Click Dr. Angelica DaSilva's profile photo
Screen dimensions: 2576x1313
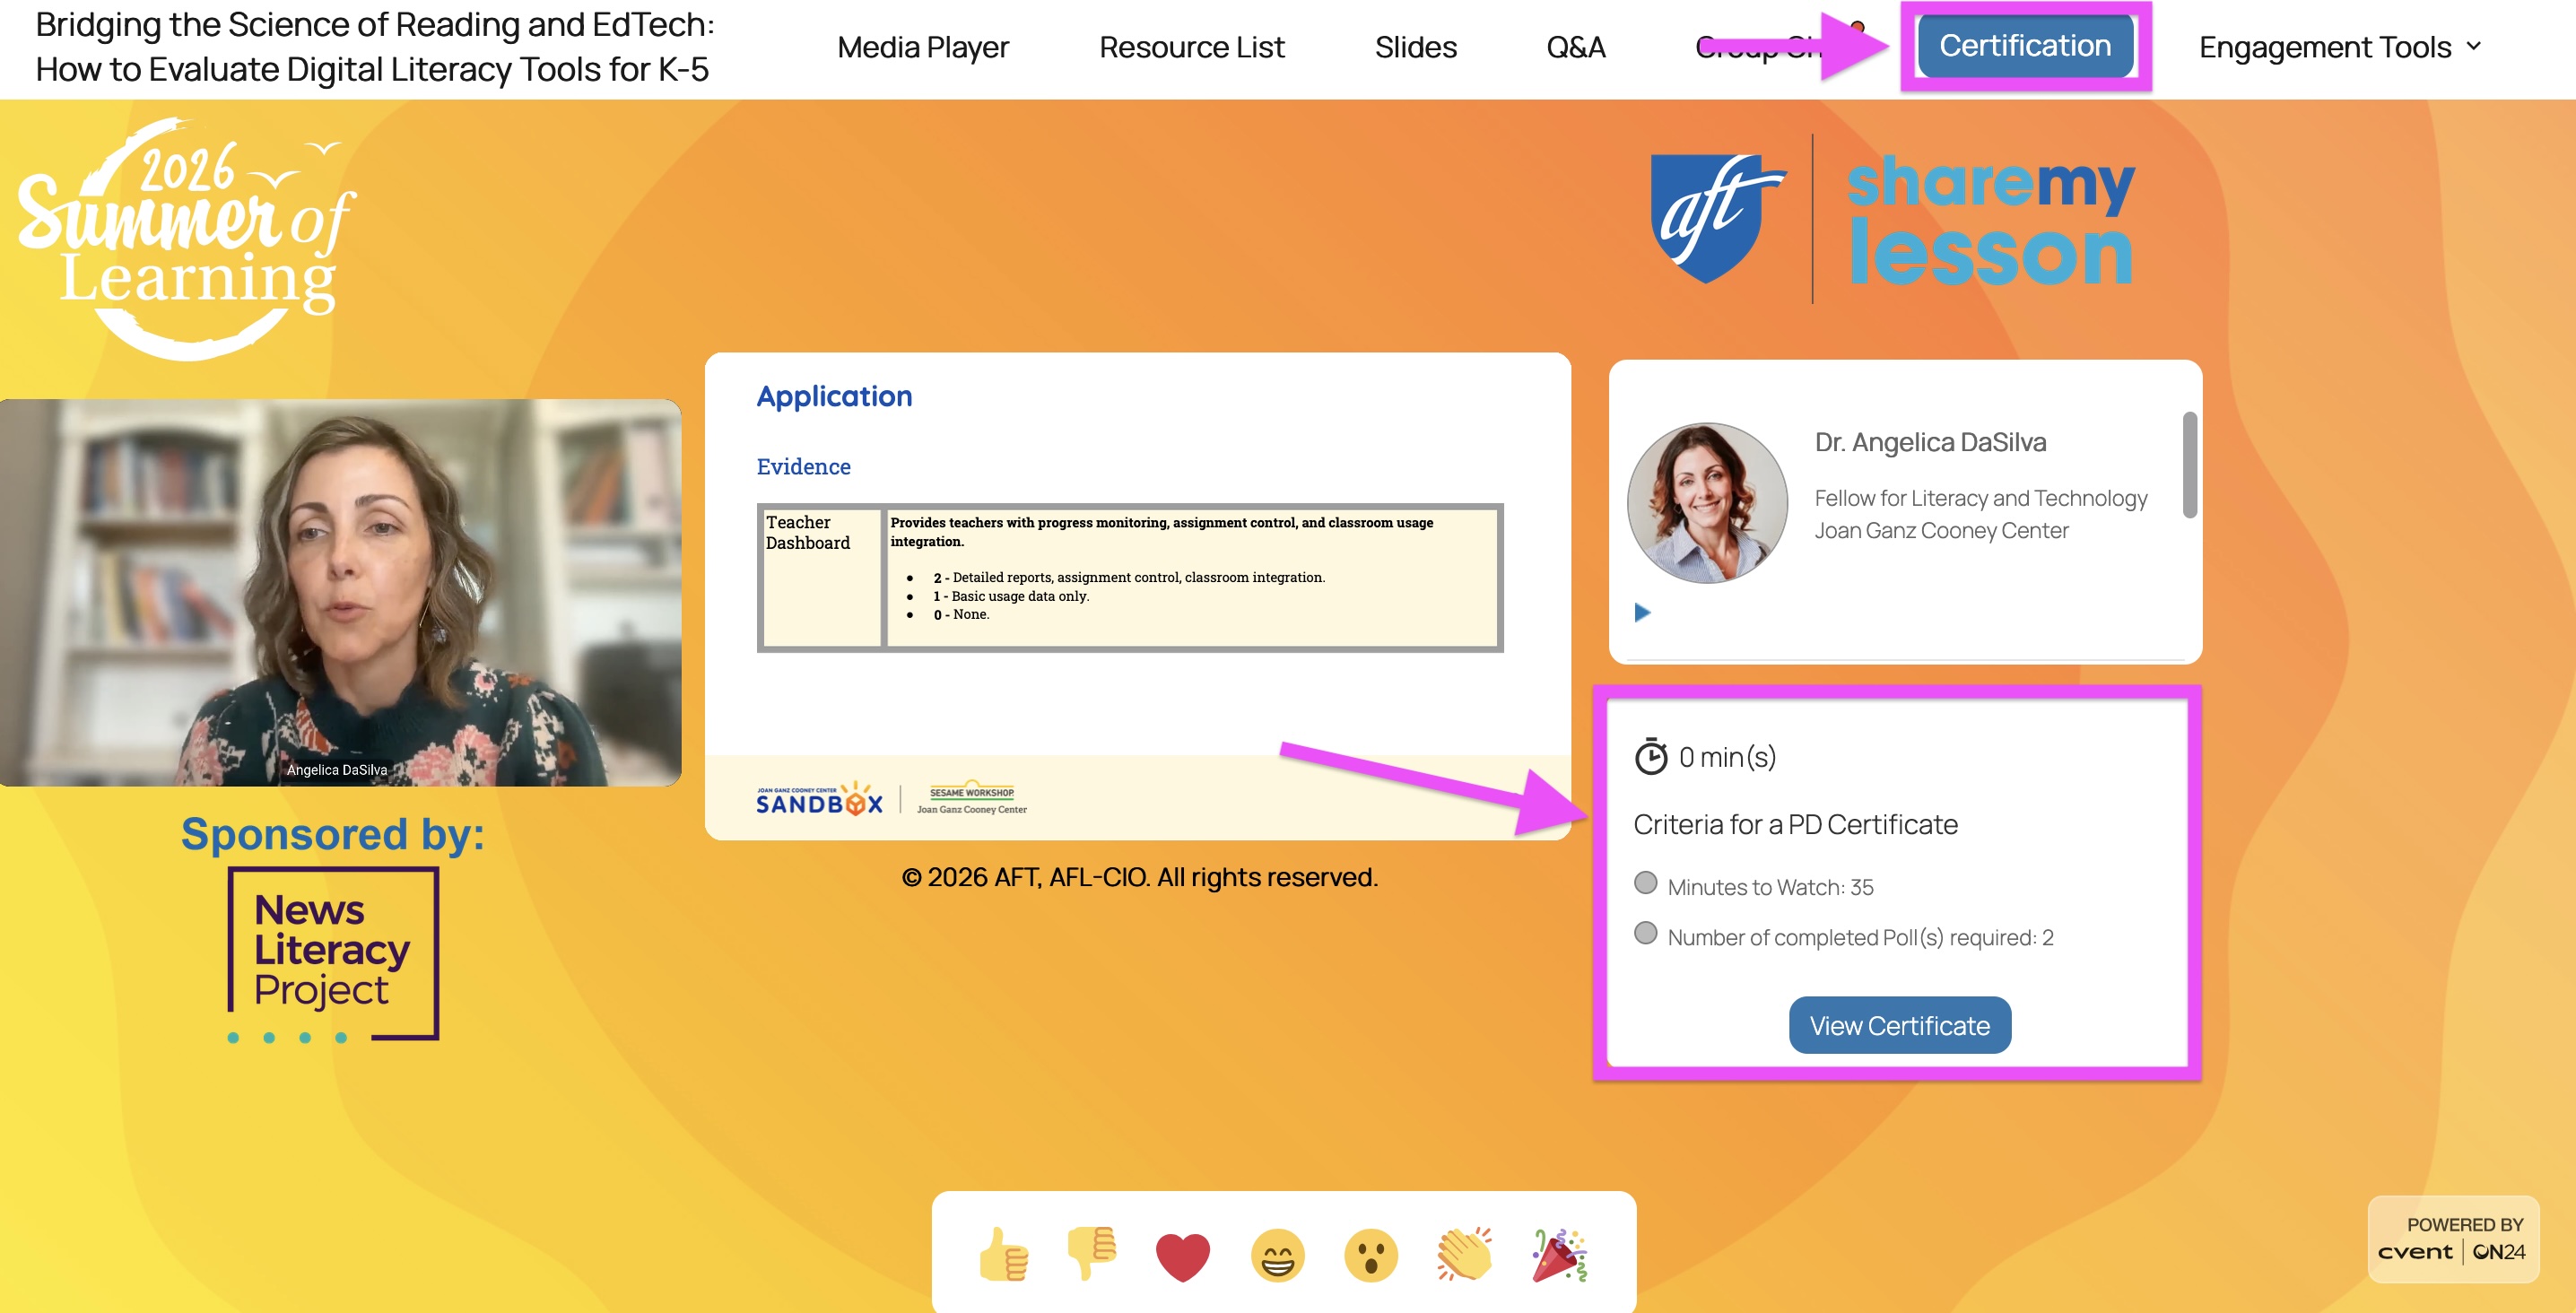click(1708, 503)
